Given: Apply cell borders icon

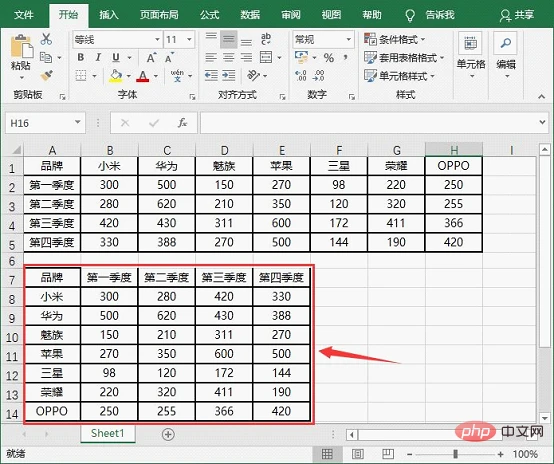Looking at the screenshot, I should (x=81, y=75).
